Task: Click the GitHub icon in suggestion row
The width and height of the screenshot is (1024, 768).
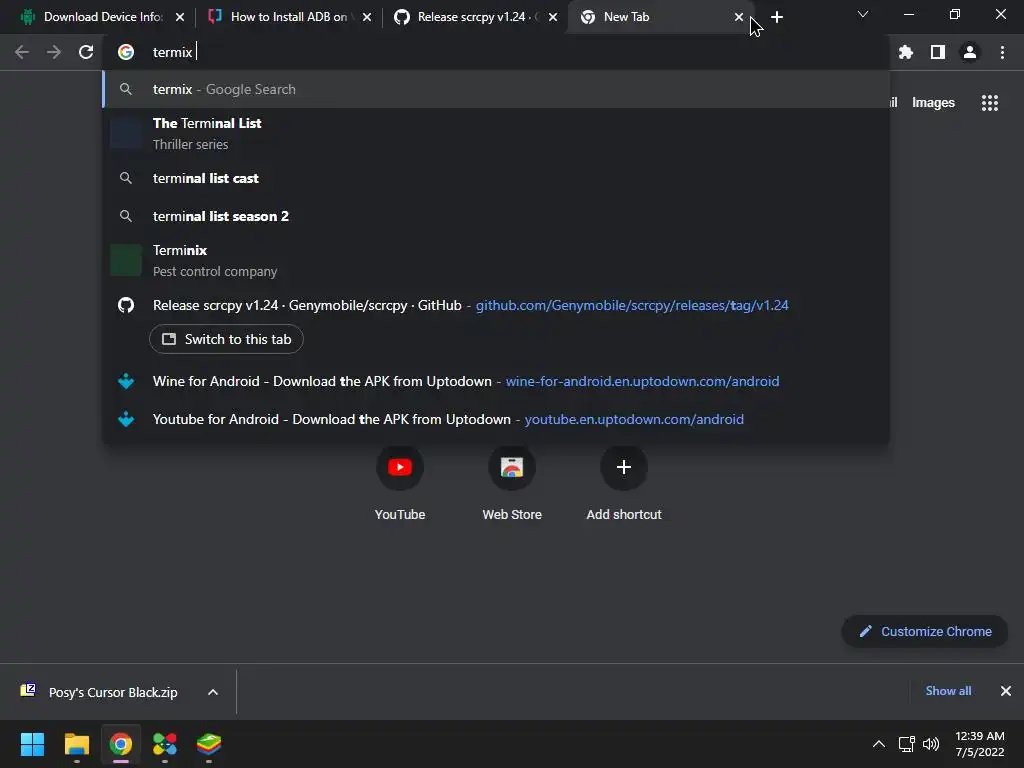Action: [126, 305]
